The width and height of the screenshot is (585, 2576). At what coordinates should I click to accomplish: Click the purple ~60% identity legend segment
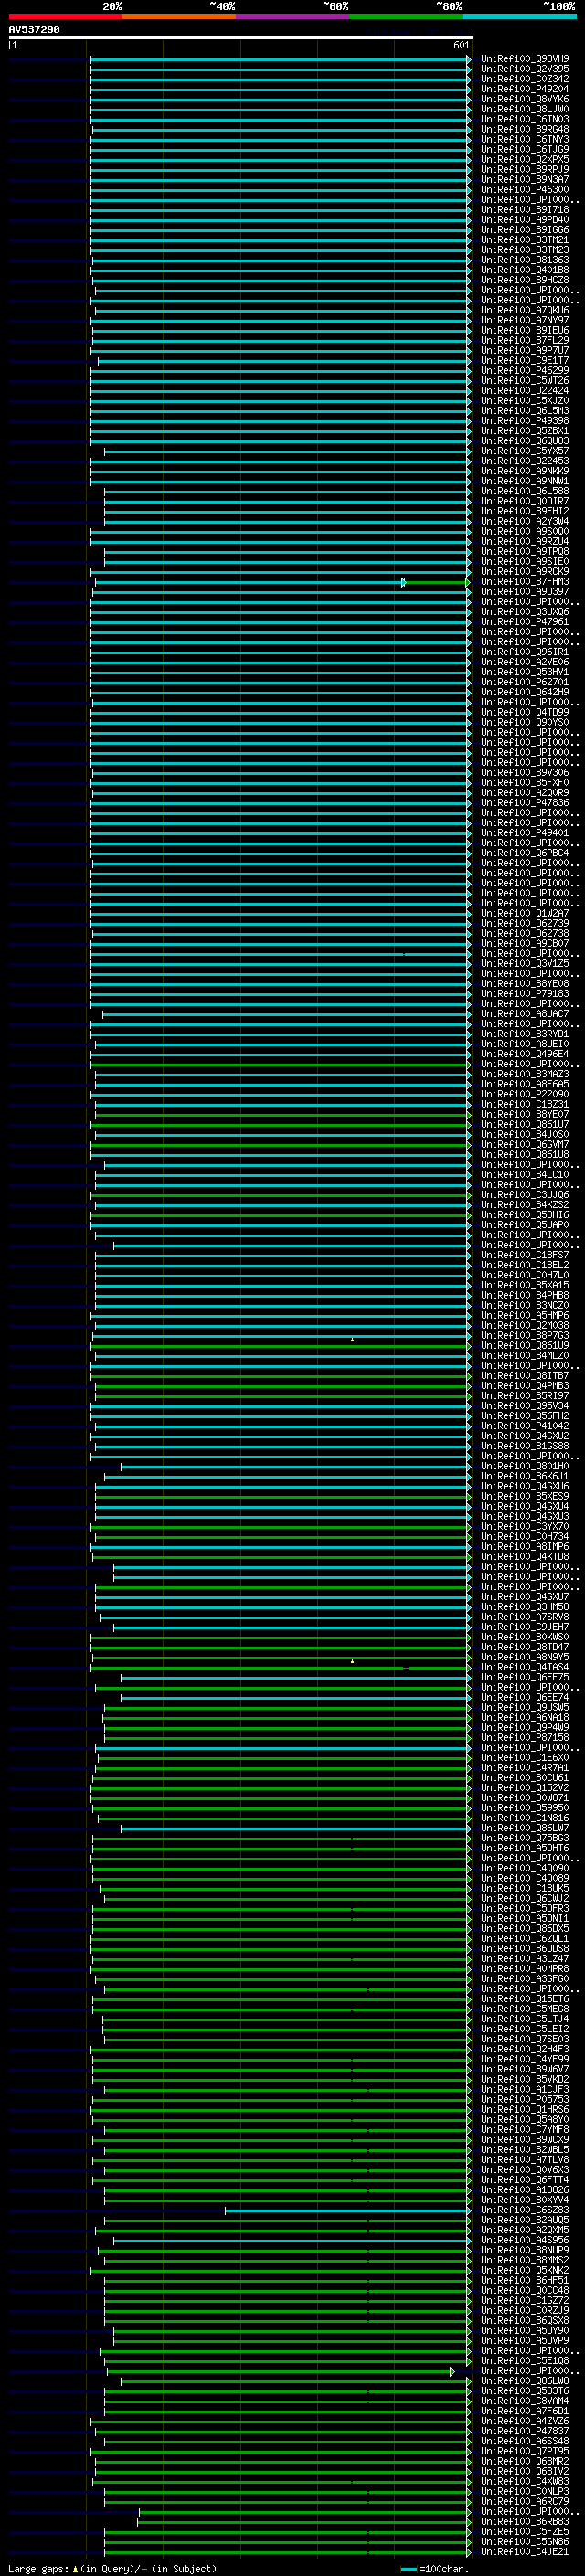[x=292, y=16]
